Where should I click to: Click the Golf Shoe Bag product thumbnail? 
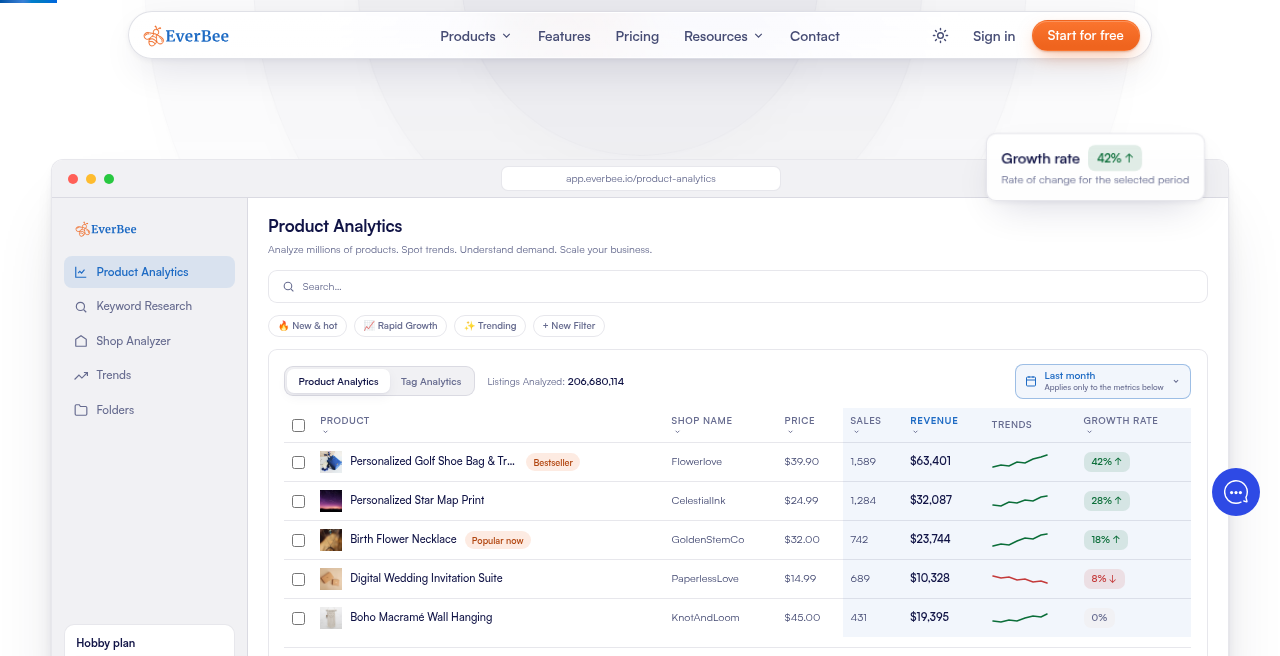click(331, 462)
